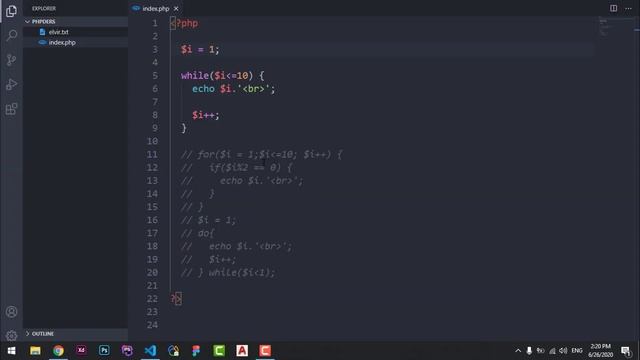Click the closing '?>' tag on line 22
The height and width of the screenshot is (360, 640).
click(176, 298)
